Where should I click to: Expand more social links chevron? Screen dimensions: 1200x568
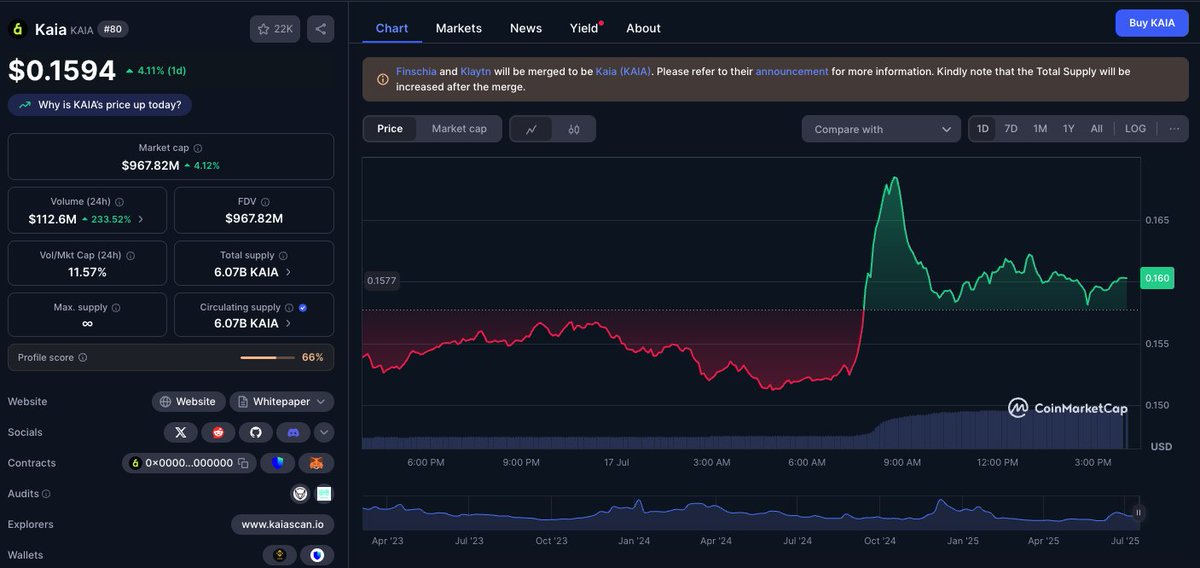coord(324,432)
